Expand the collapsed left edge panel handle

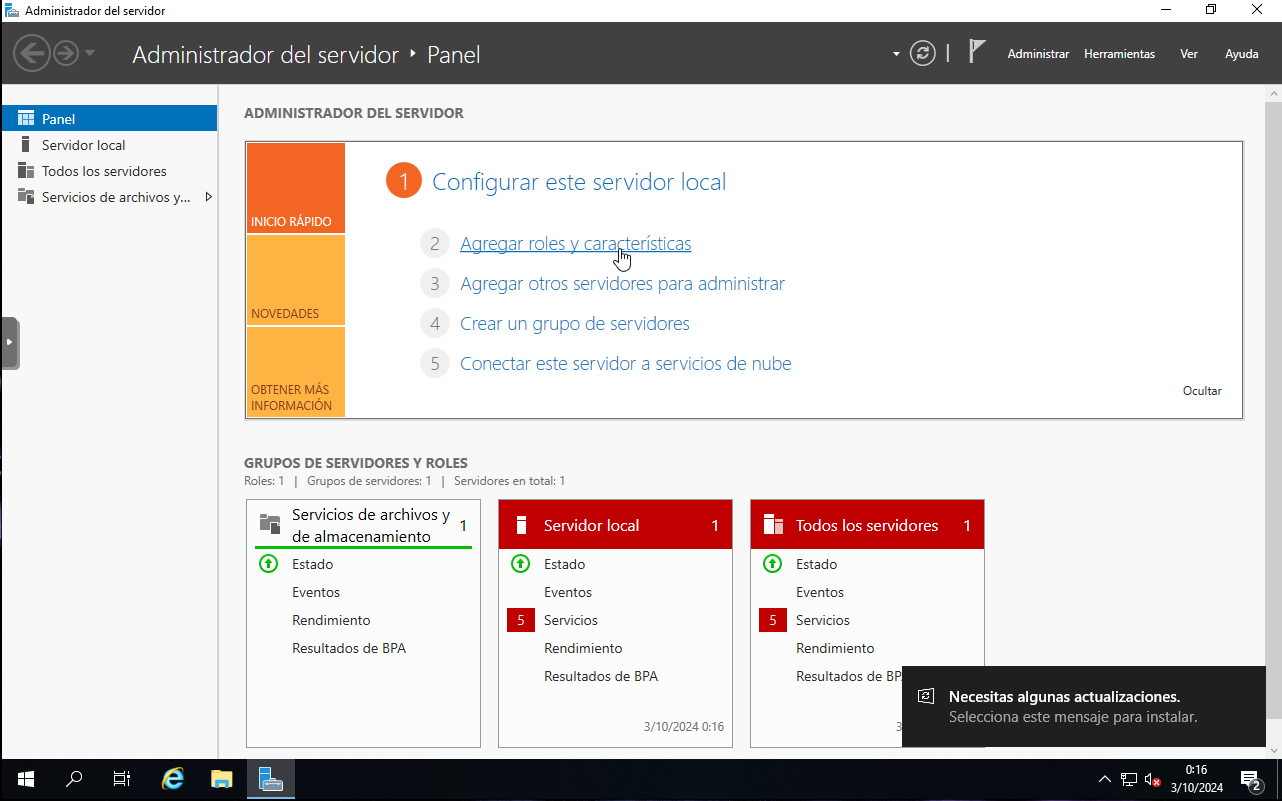pyautogui.click(x=10, y=342)
